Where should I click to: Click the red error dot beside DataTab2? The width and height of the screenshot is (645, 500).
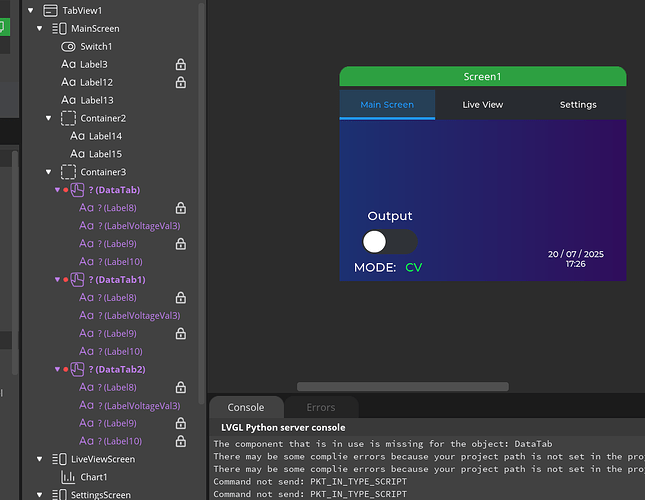tap(66, 369)
